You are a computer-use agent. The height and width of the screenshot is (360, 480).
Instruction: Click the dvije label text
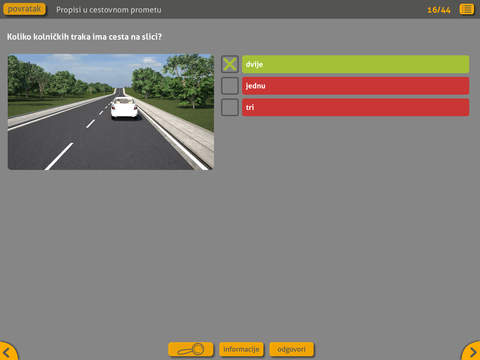[x=254, y=64]
